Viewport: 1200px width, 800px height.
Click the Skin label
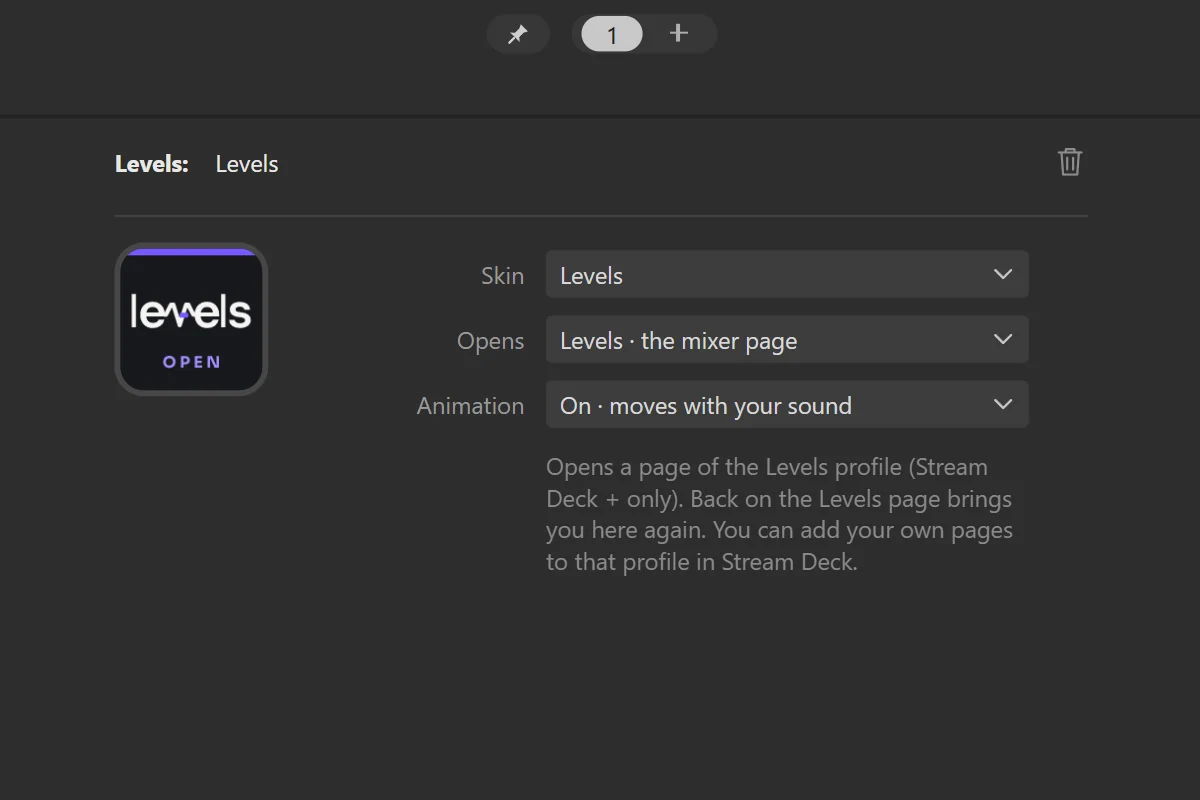click(x=502, y=276)
